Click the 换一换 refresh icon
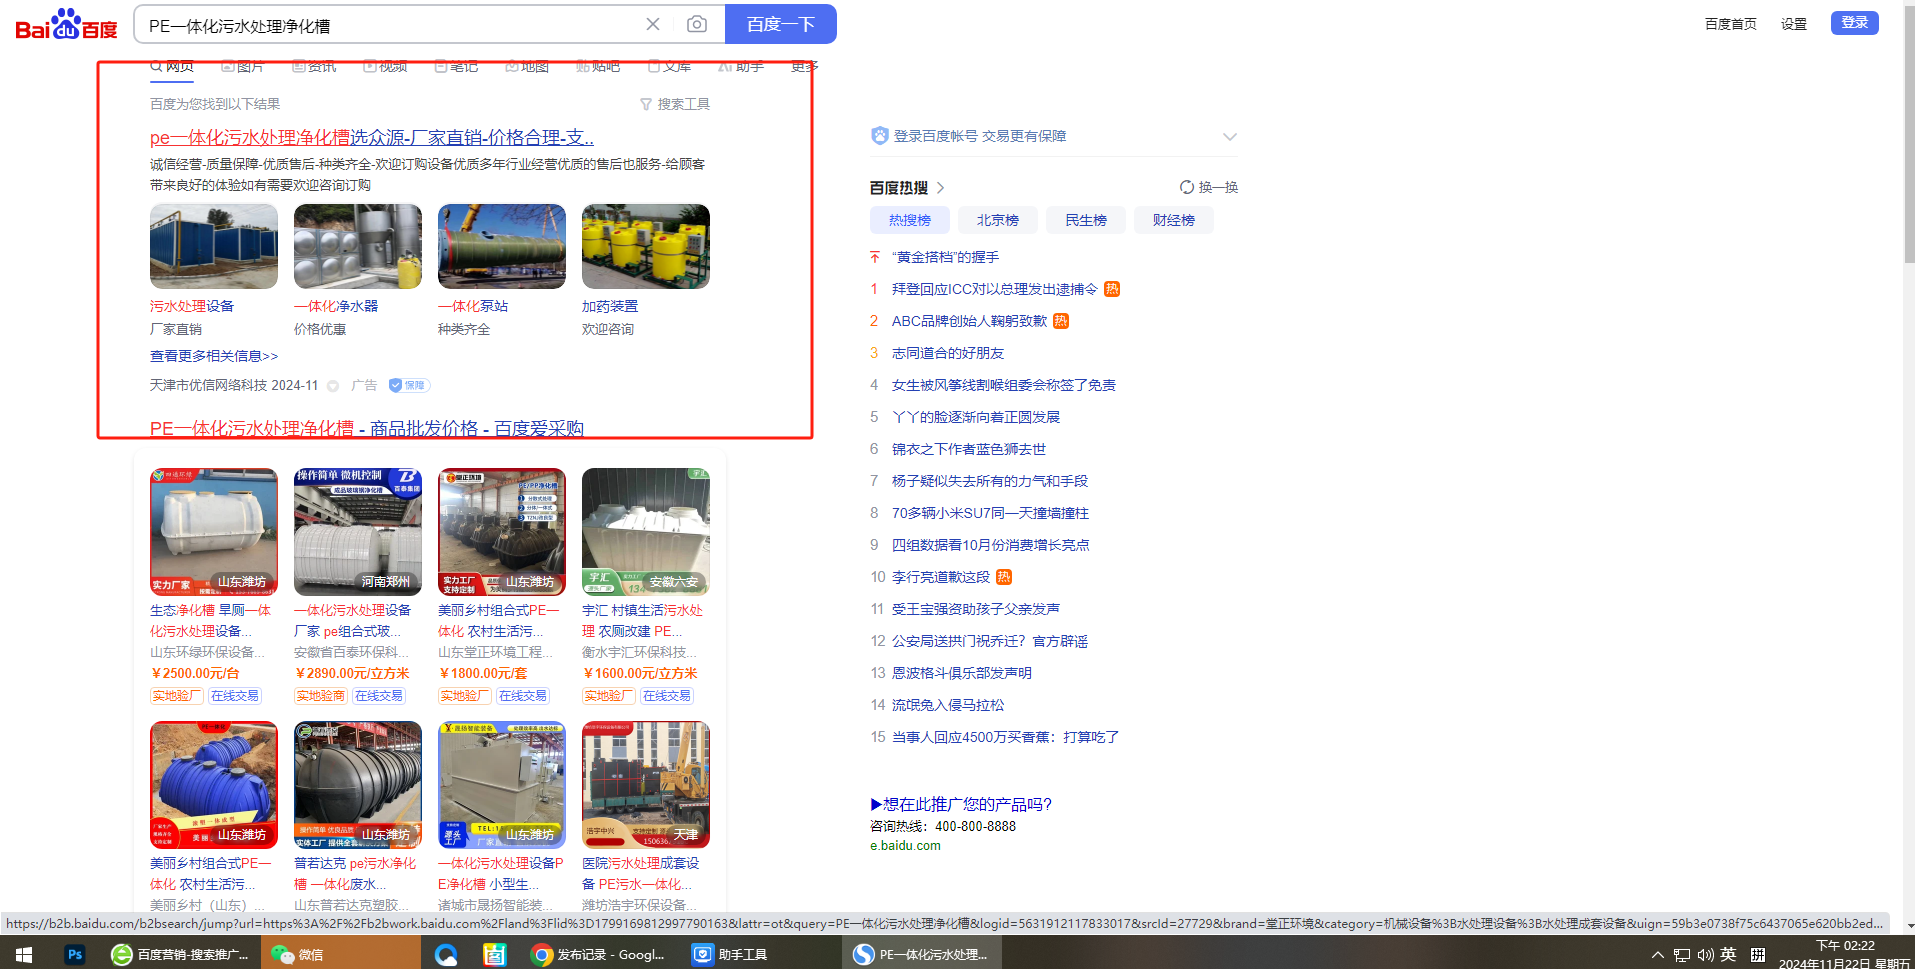 (x=1187, y=187)
